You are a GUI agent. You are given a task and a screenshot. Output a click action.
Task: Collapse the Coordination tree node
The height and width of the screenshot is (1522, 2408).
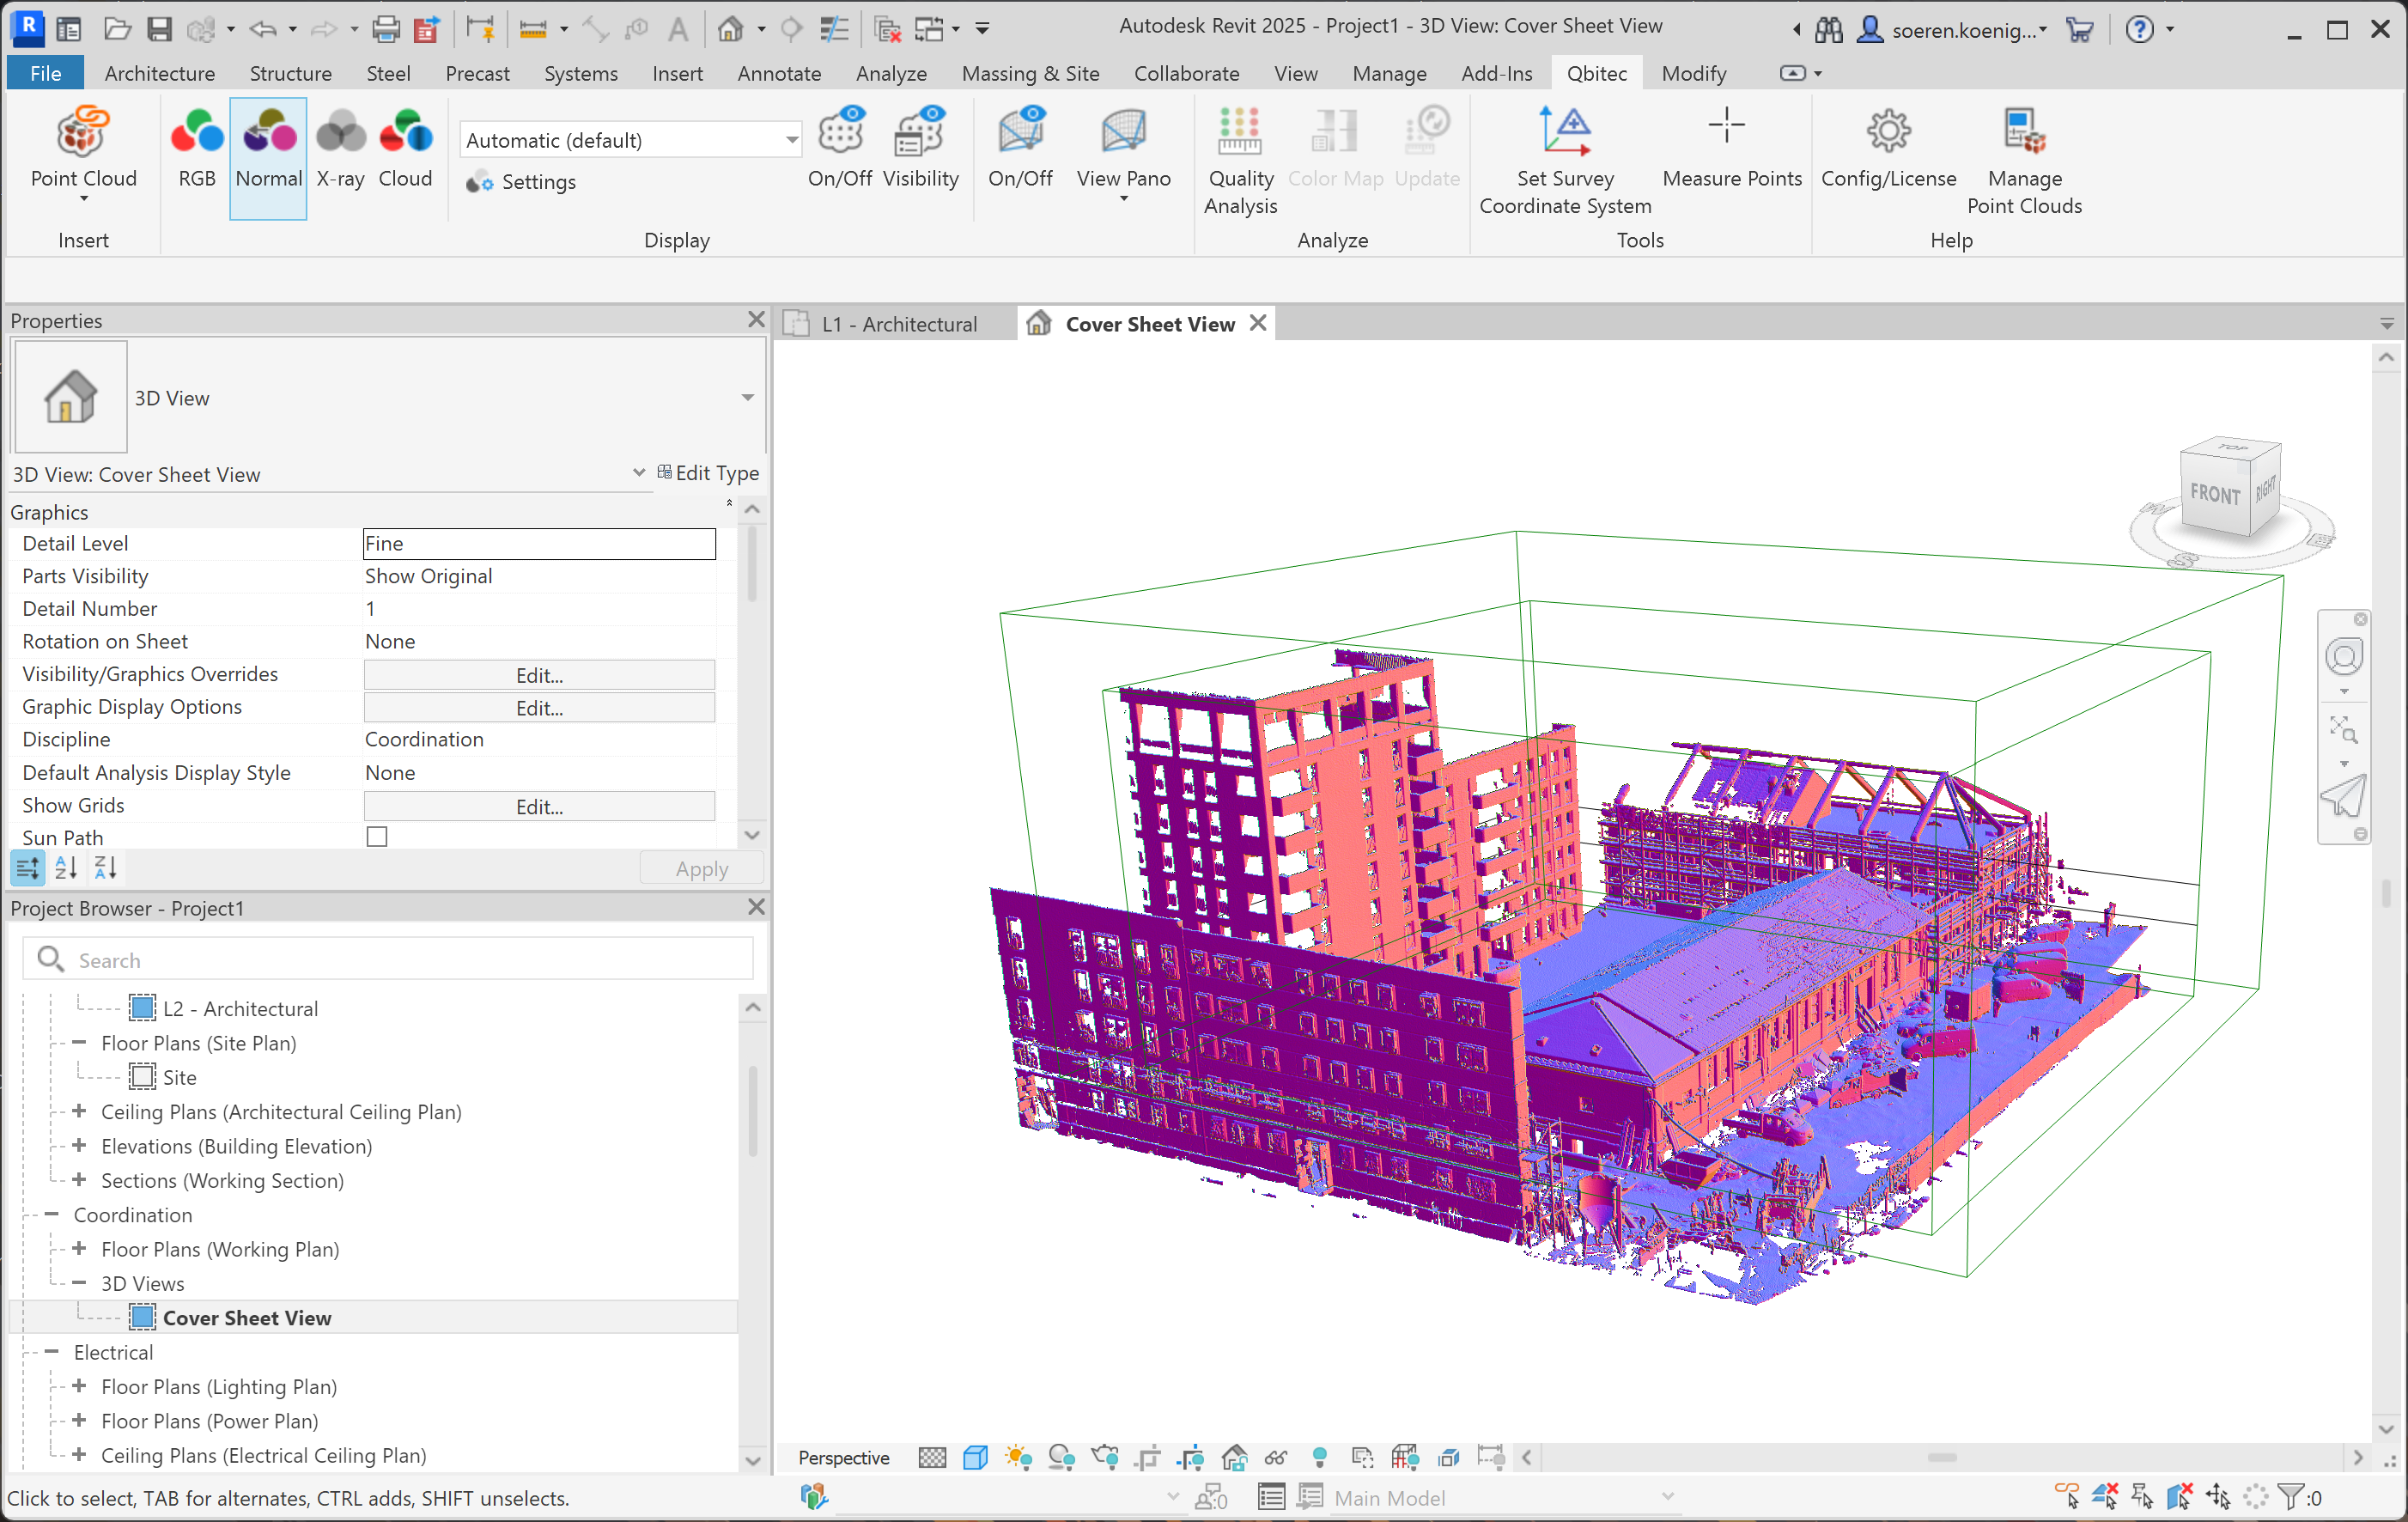coord(52,1214)
